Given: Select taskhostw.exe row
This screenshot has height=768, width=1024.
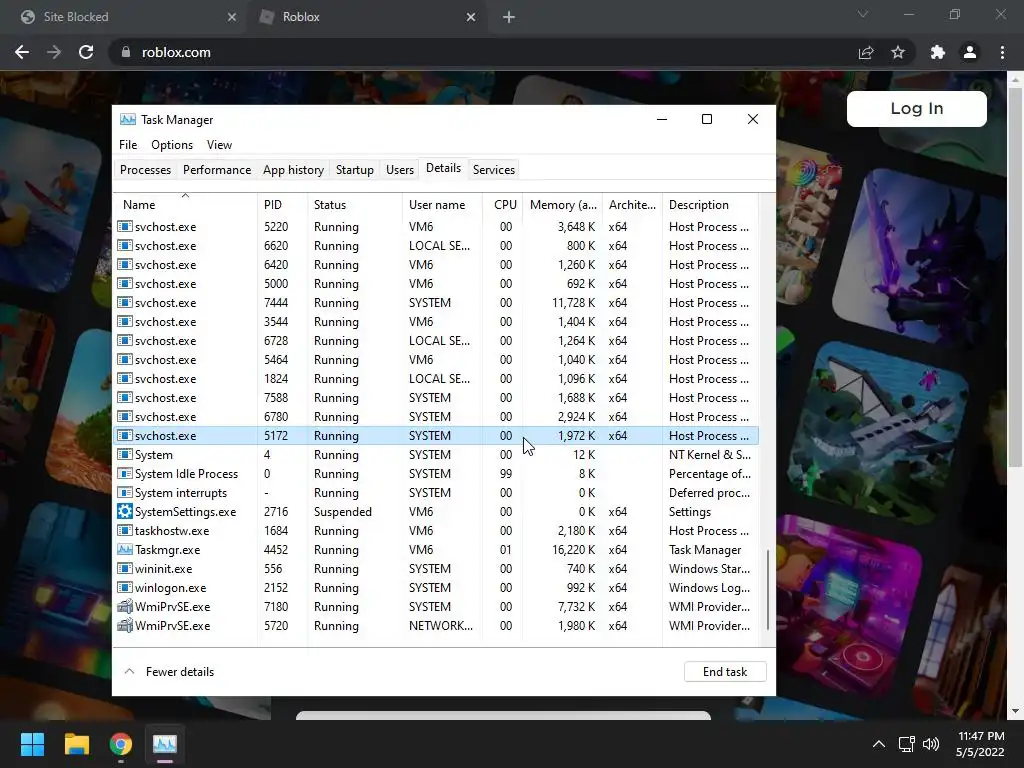Looking at the screenshot, I should pyautogui.click(x=436, y=530).
